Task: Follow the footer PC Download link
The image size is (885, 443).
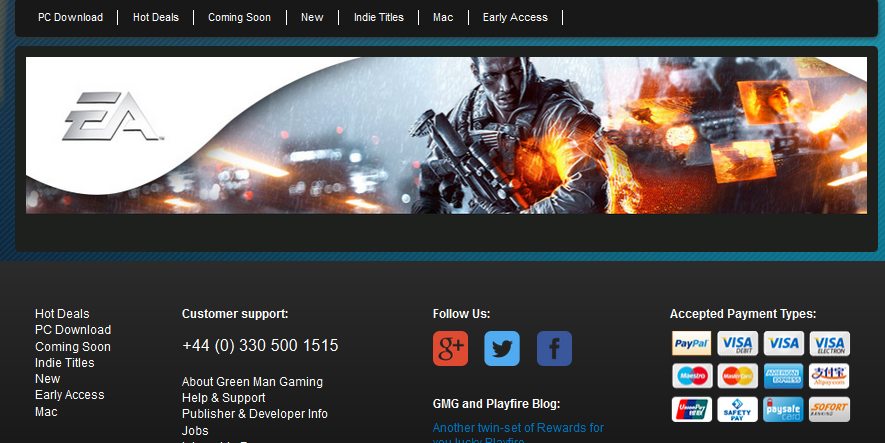Action: click(73, 330)
